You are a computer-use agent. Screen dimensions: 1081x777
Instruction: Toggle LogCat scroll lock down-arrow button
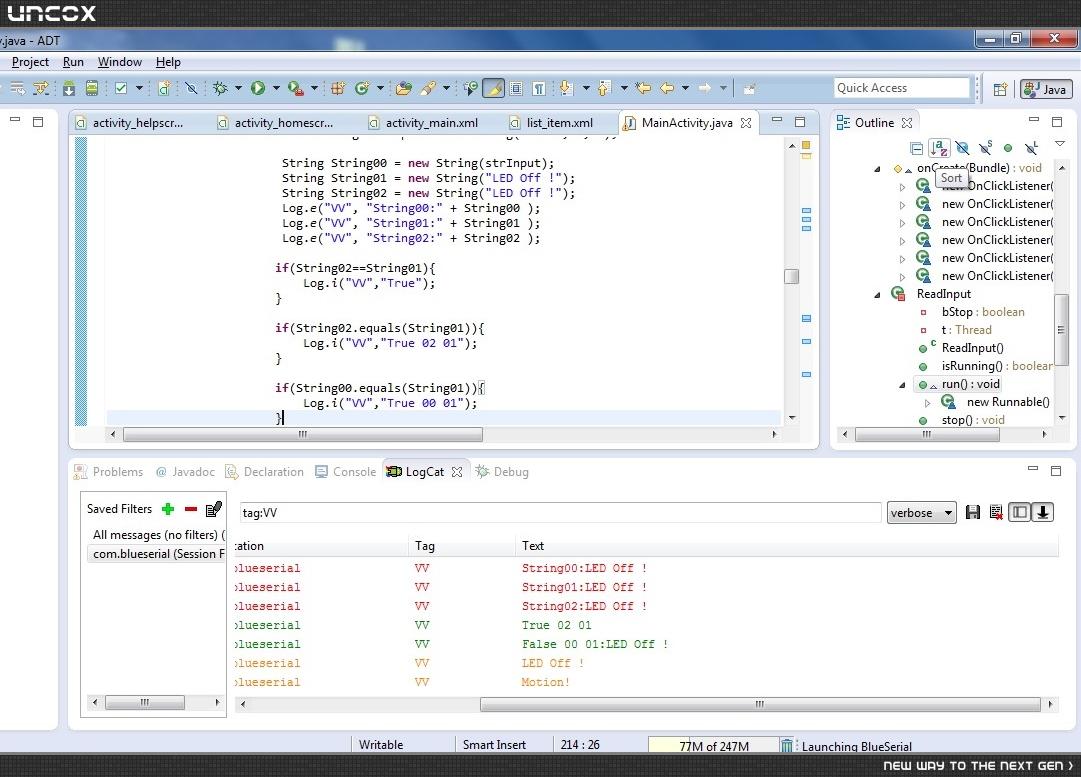click(x=1042, y=512)
